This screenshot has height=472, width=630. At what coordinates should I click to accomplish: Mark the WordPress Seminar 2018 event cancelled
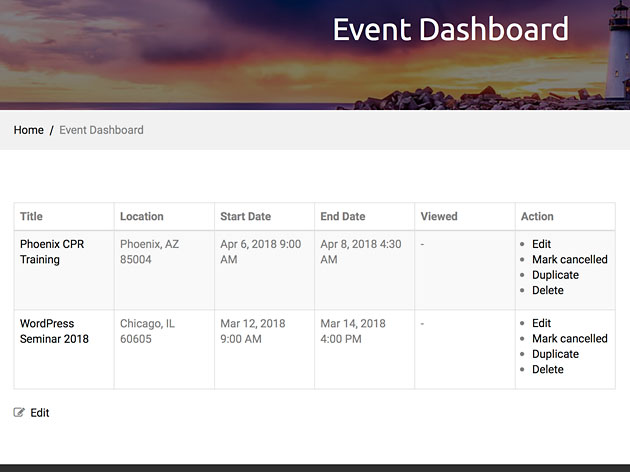tap(570, 339)
